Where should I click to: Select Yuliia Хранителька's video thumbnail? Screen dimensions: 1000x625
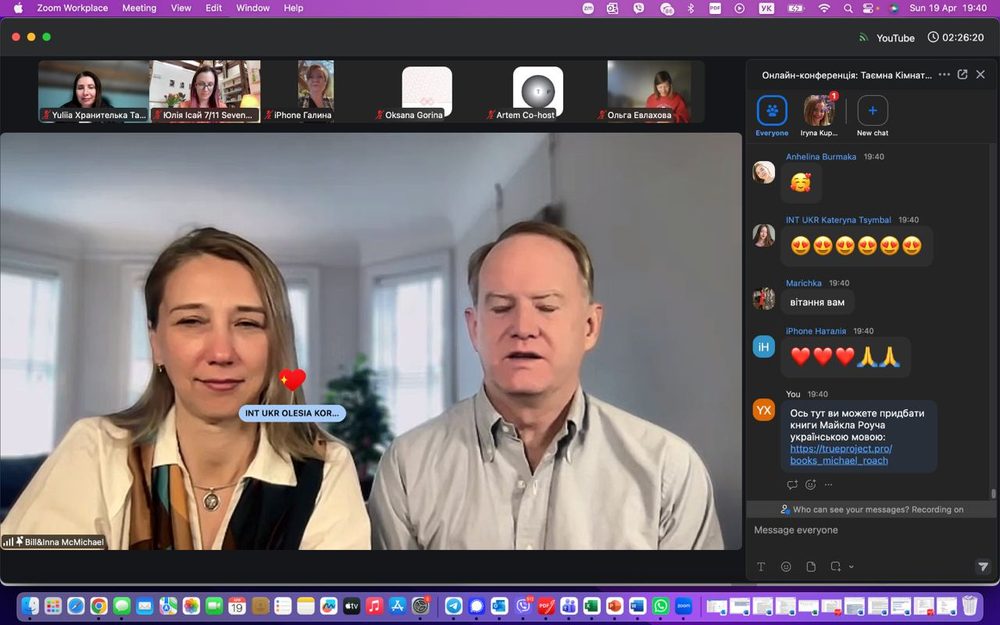click(x=94, y=91)
